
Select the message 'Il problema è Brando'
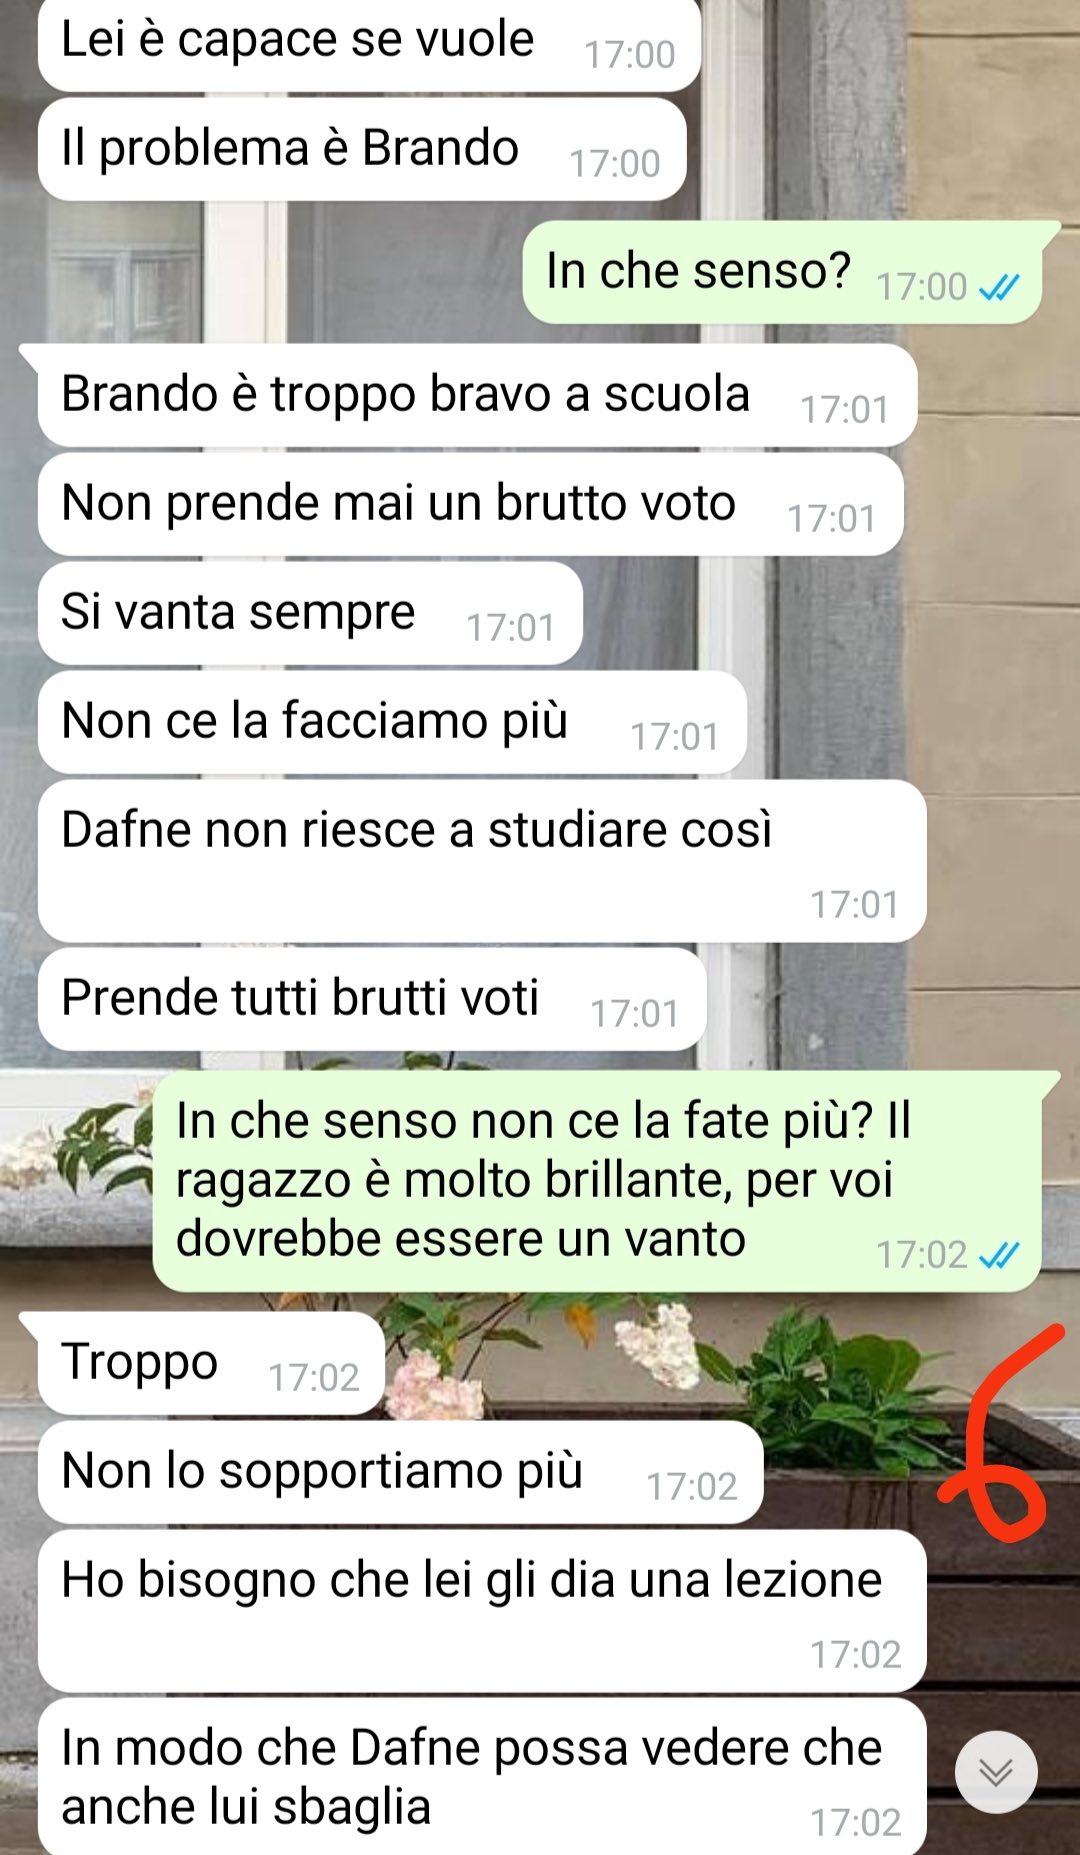(x=362, y=149)
